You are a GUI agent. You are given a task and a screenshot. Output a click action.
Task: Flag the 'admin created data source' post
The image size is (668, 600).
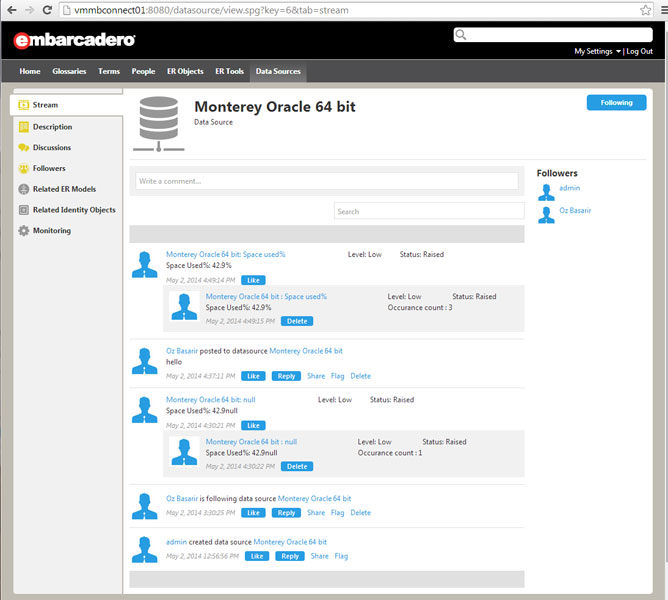click(x=341, y=556)
